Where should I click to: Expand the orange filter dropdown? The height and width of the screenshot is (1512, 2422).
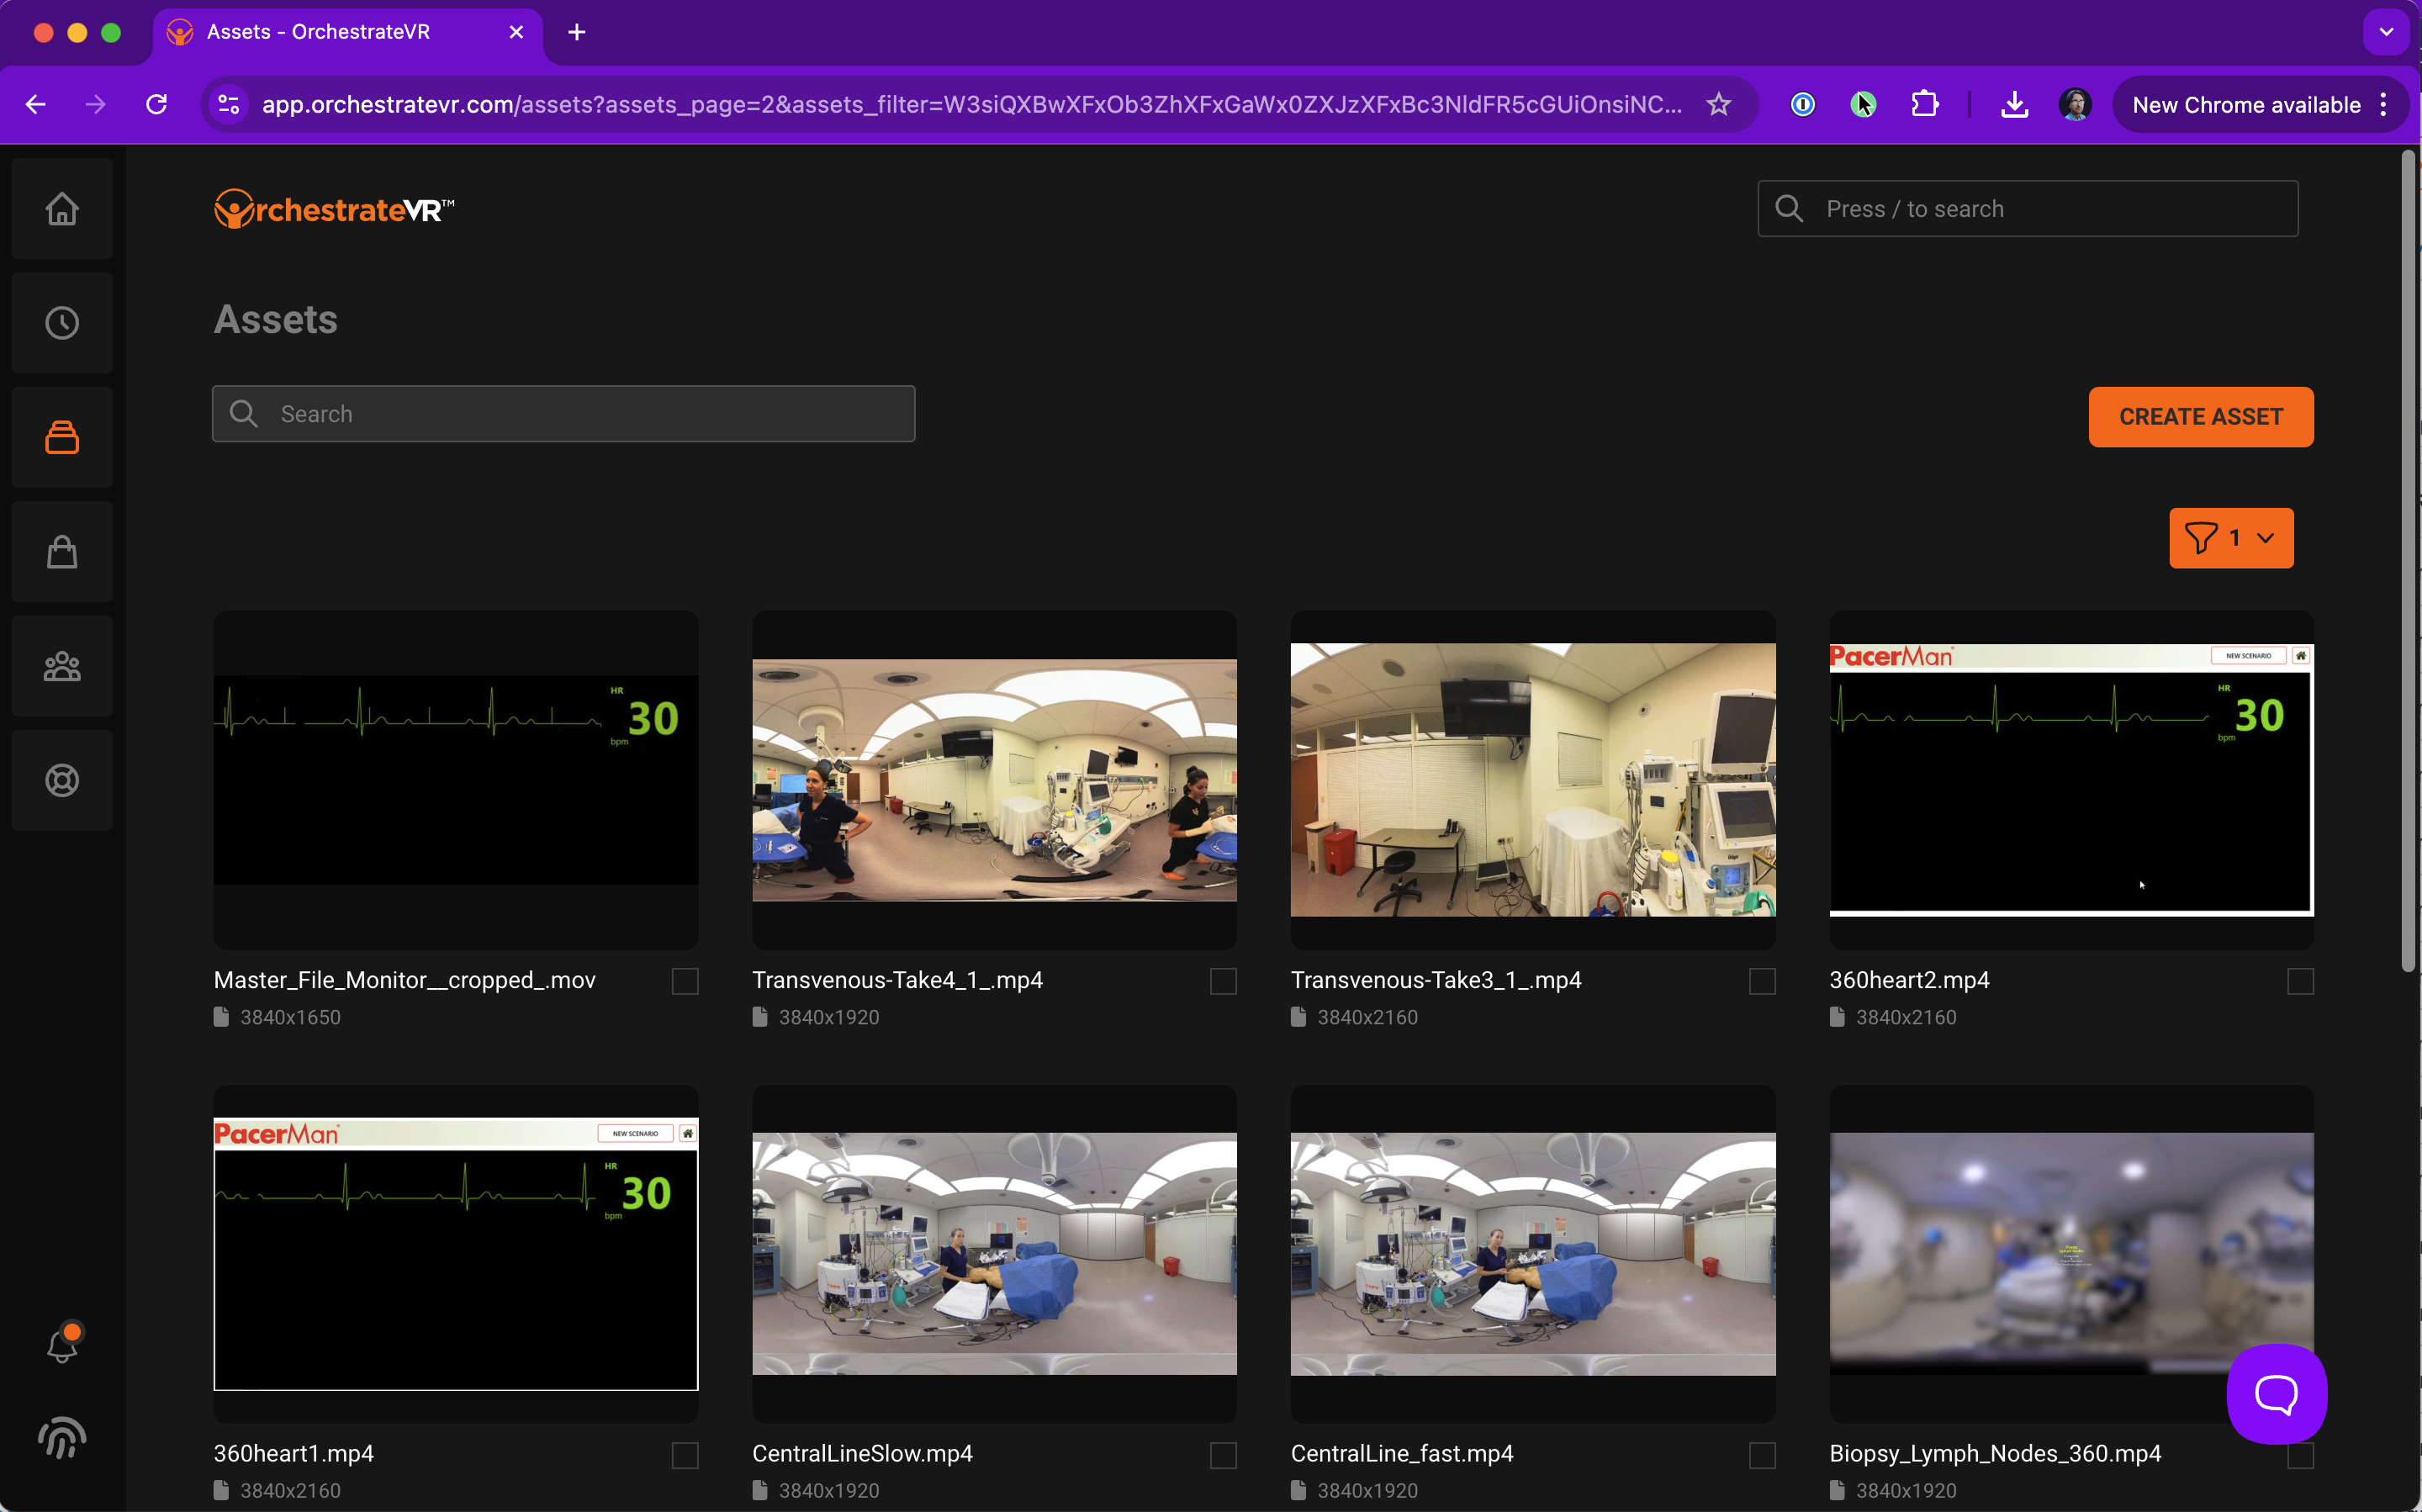pos(2230,538)
